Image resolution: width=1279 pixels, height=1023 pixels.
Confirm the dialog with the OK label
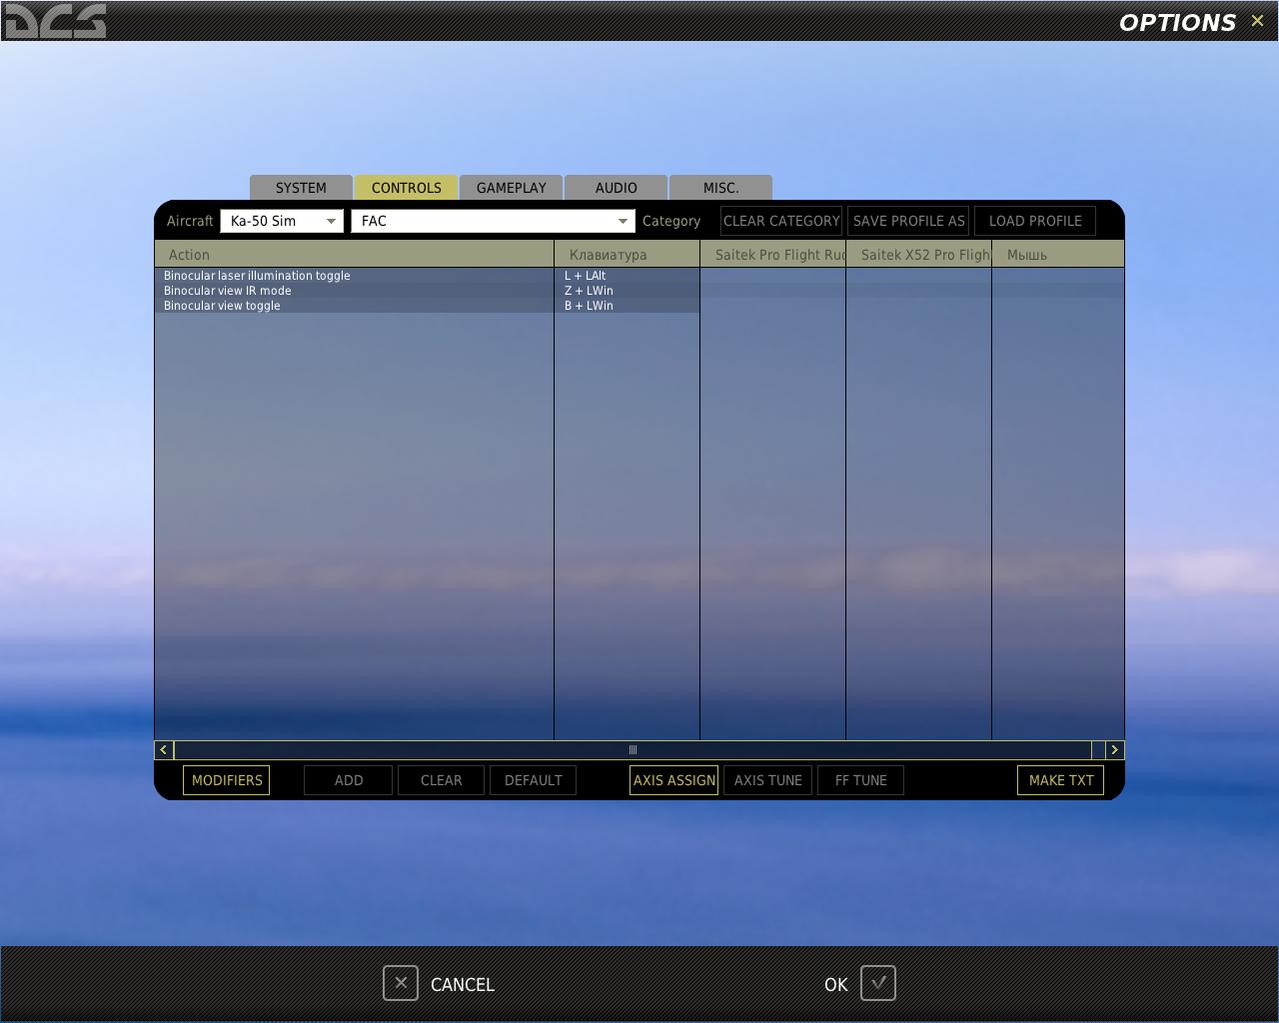(836, 985)
